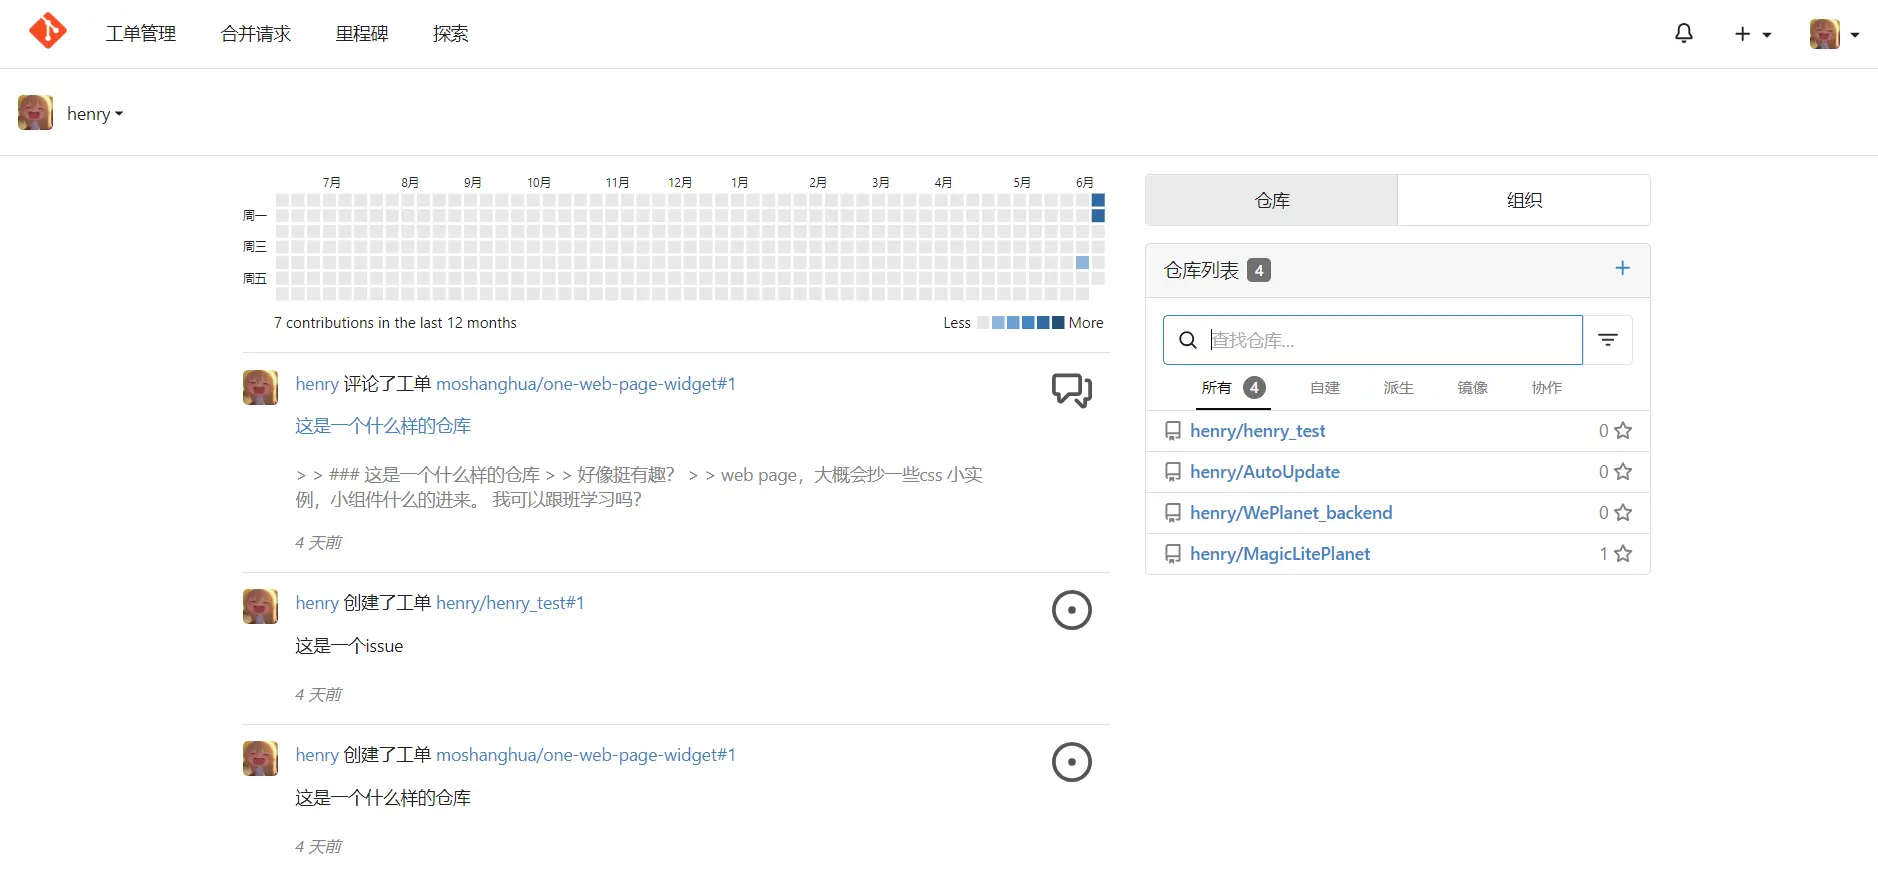1878x872 pixels.
Task: Click the darkest legend swatch next to More
Action: coord(1058,323)
